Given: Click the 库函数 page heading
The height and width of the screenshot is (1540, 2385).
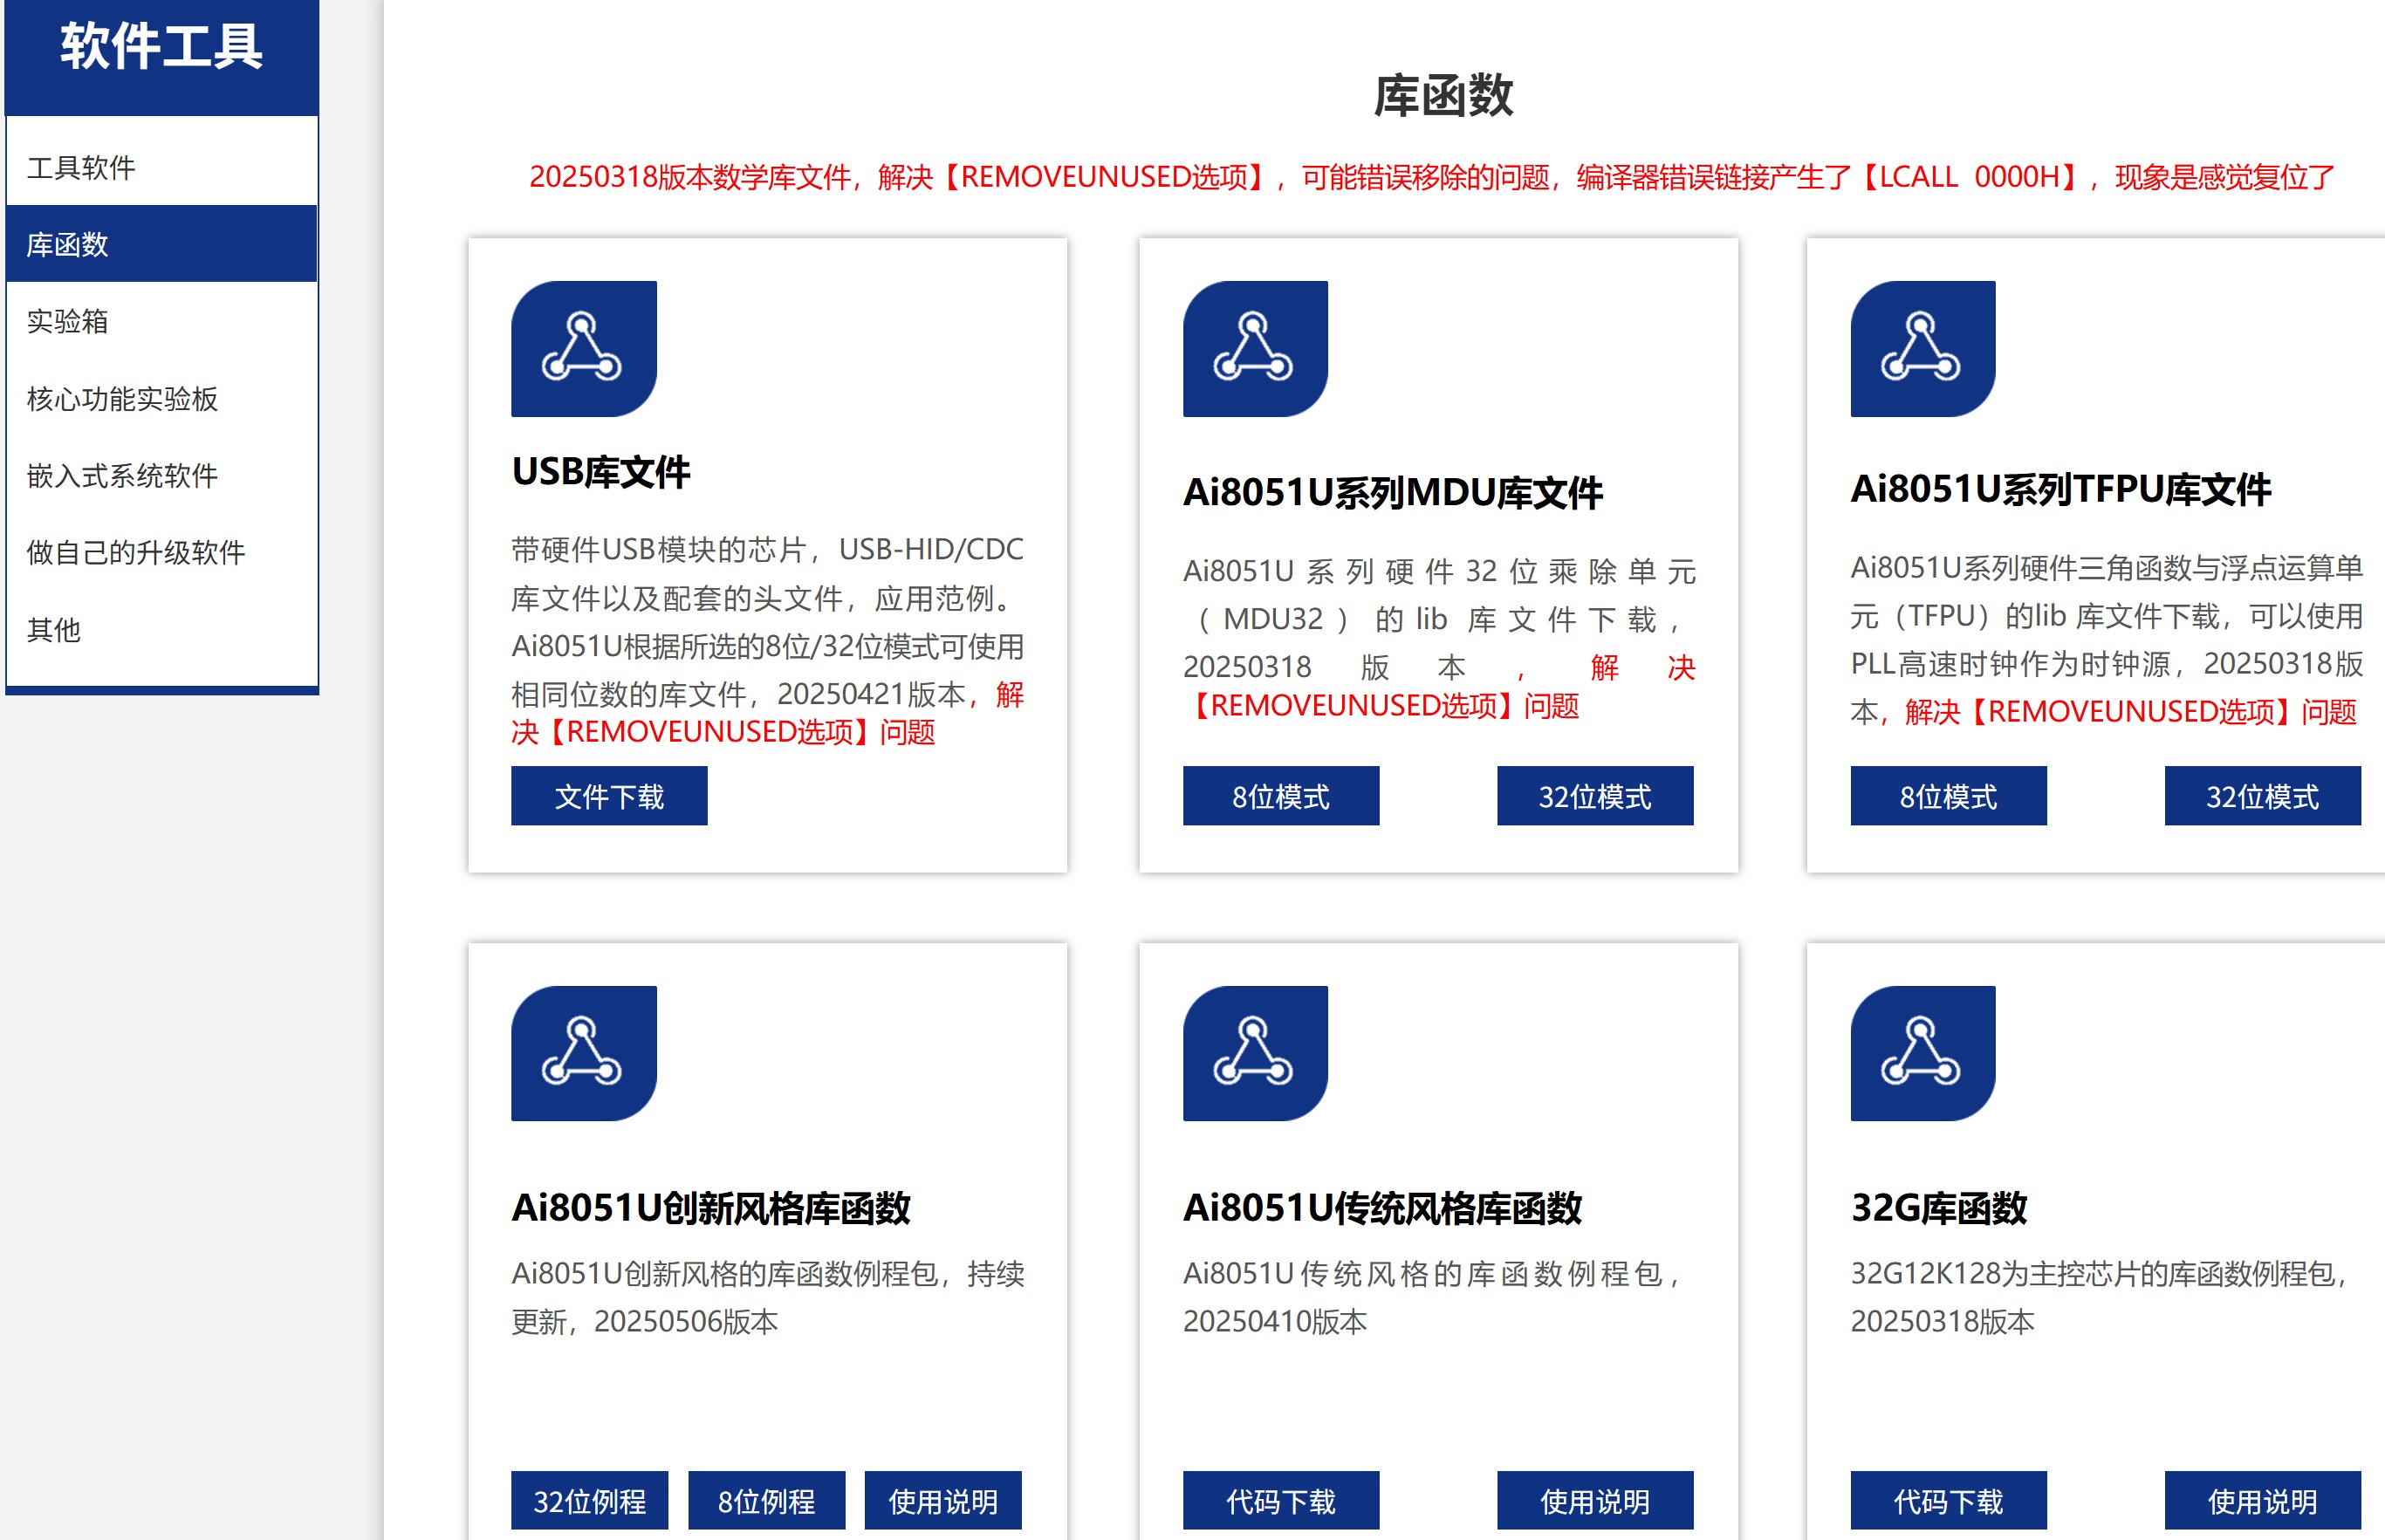Looking at the screenshot, I should (x=1443, y=96).
